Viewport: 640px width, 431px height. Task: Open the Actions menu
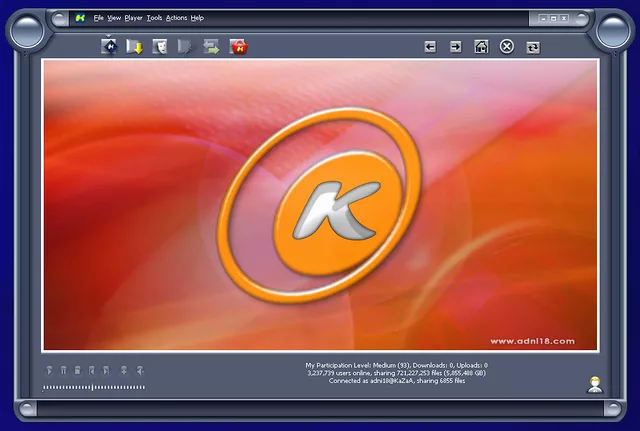(176, 18)
